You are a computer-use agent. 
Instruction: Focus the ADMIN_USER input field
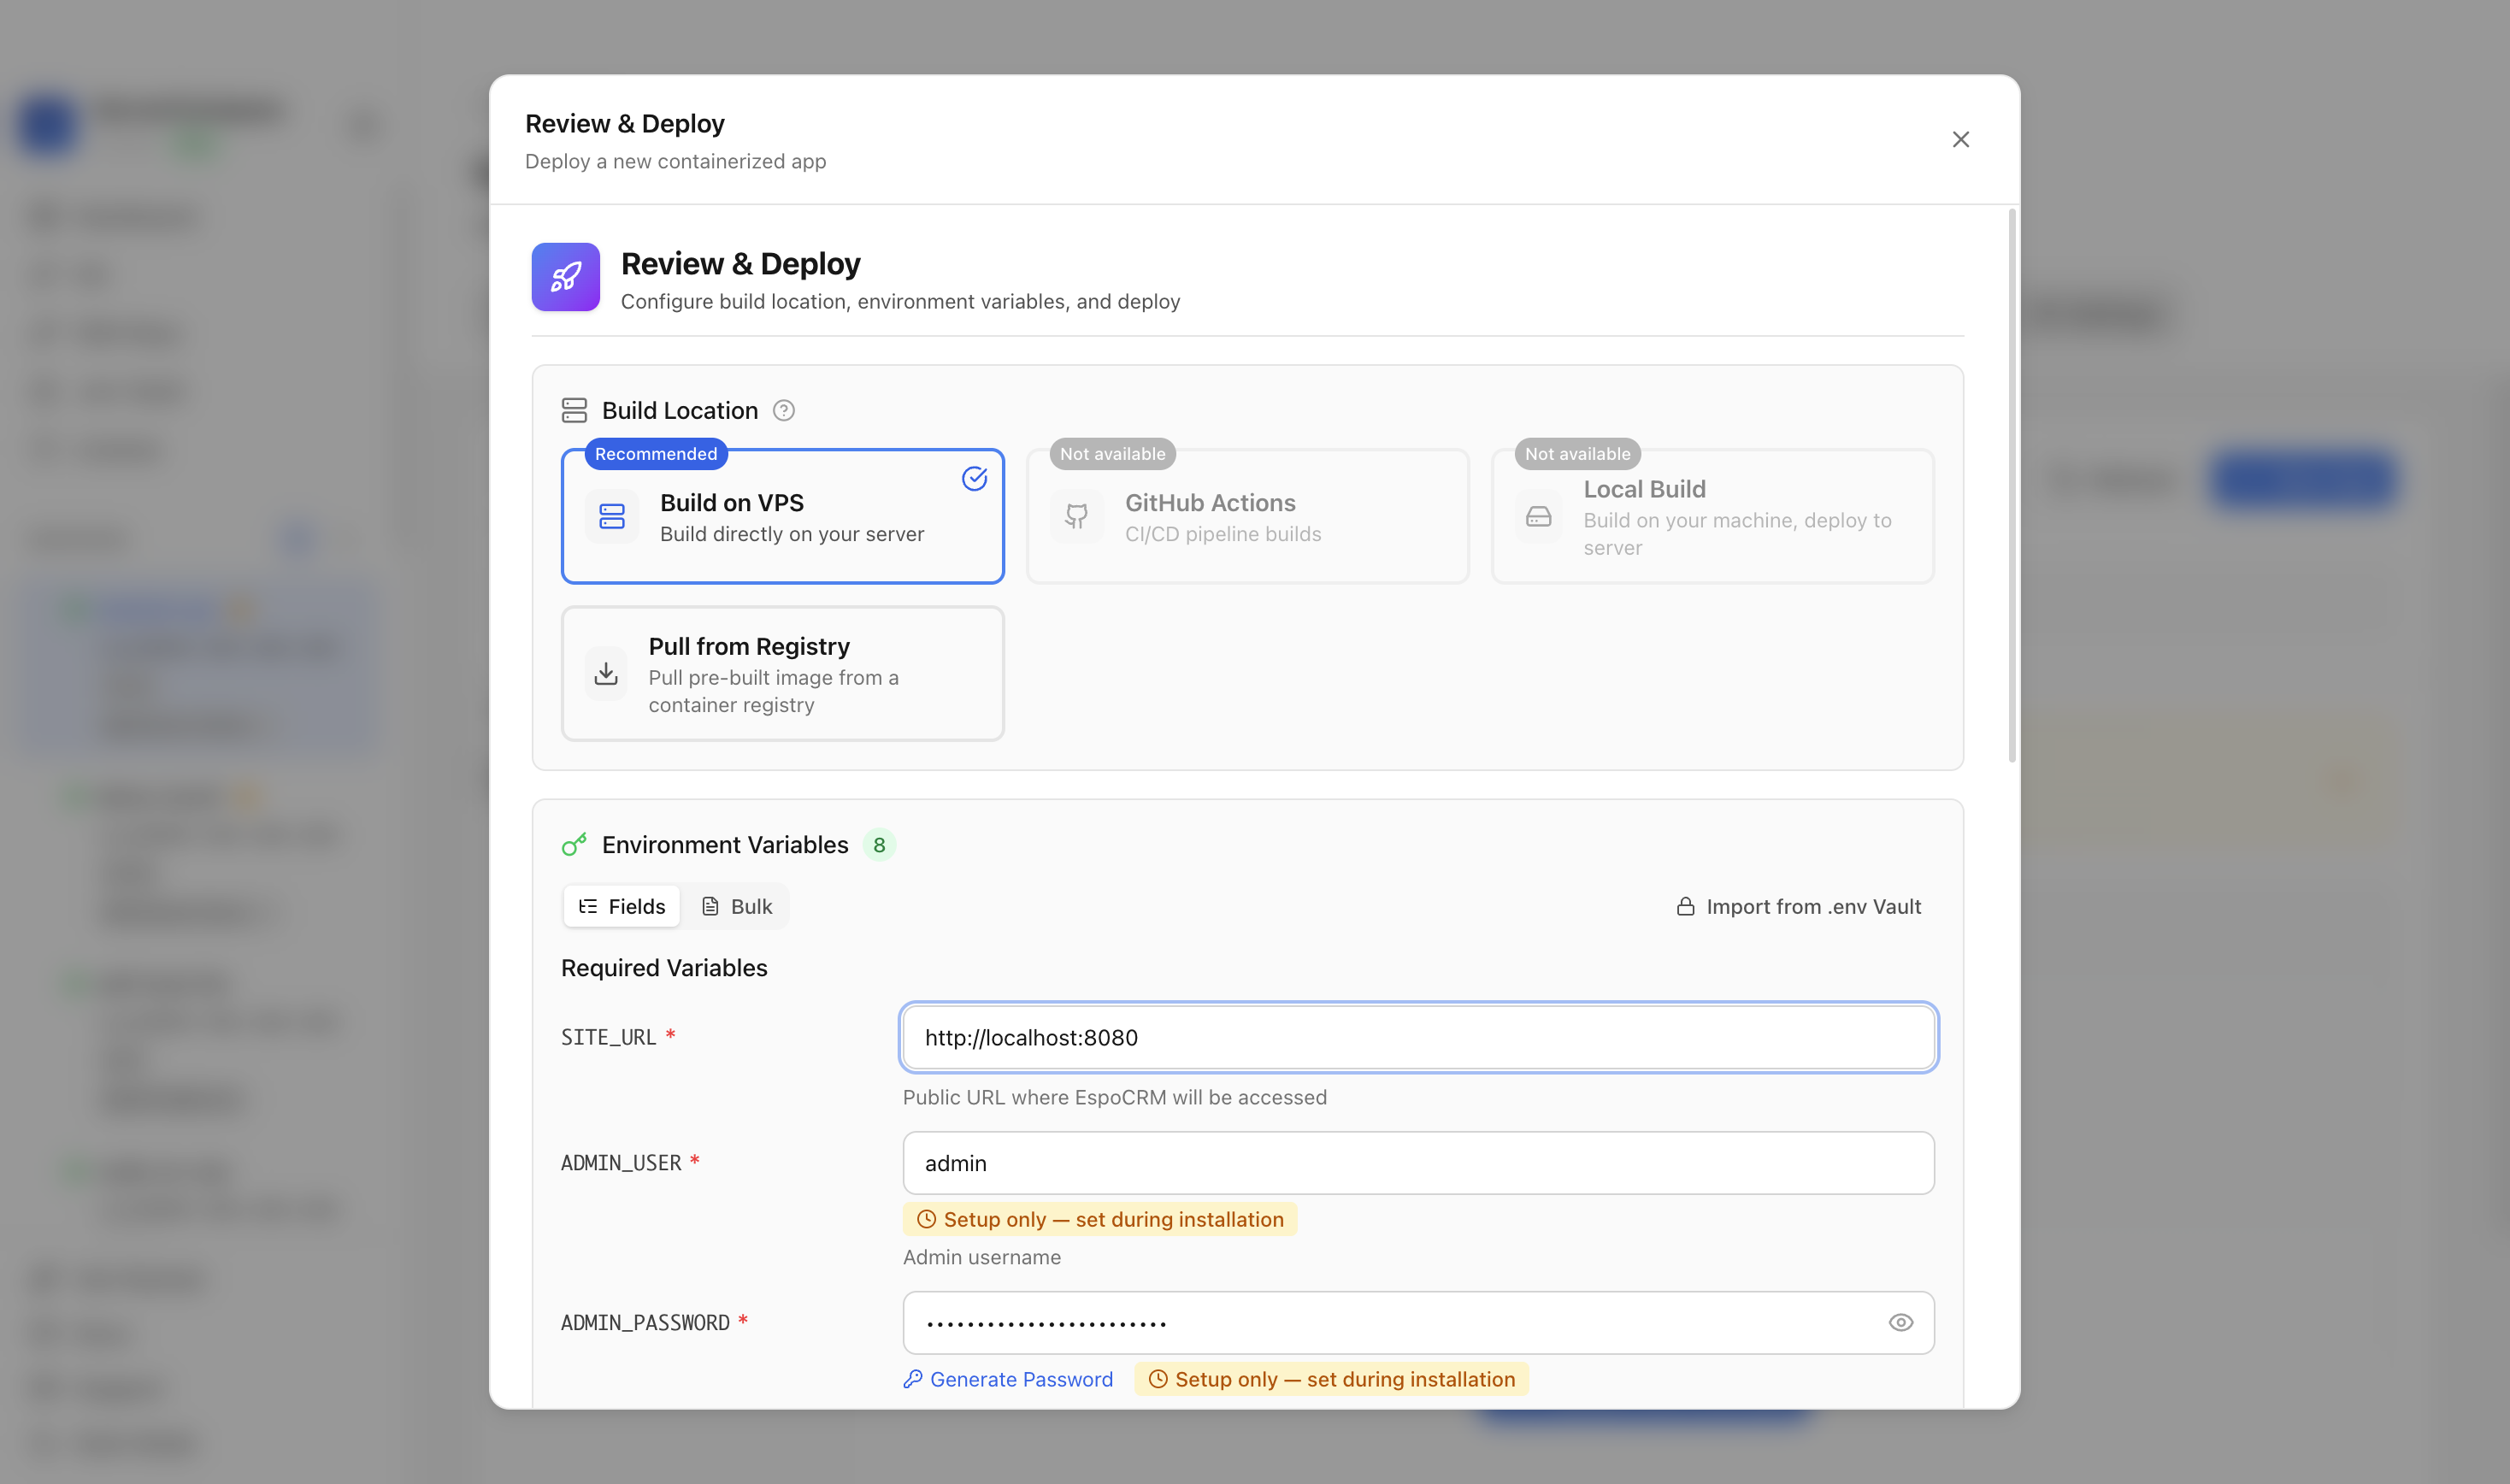pos(1418,1163)
